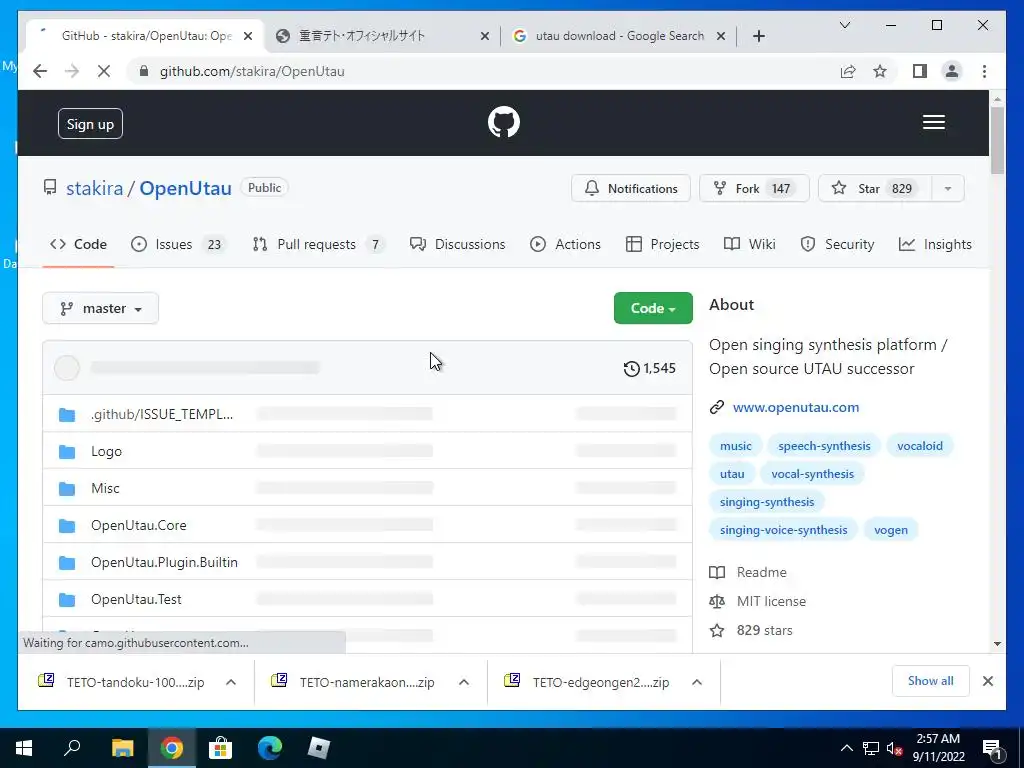Share this page using the share icon

[848, 71]
